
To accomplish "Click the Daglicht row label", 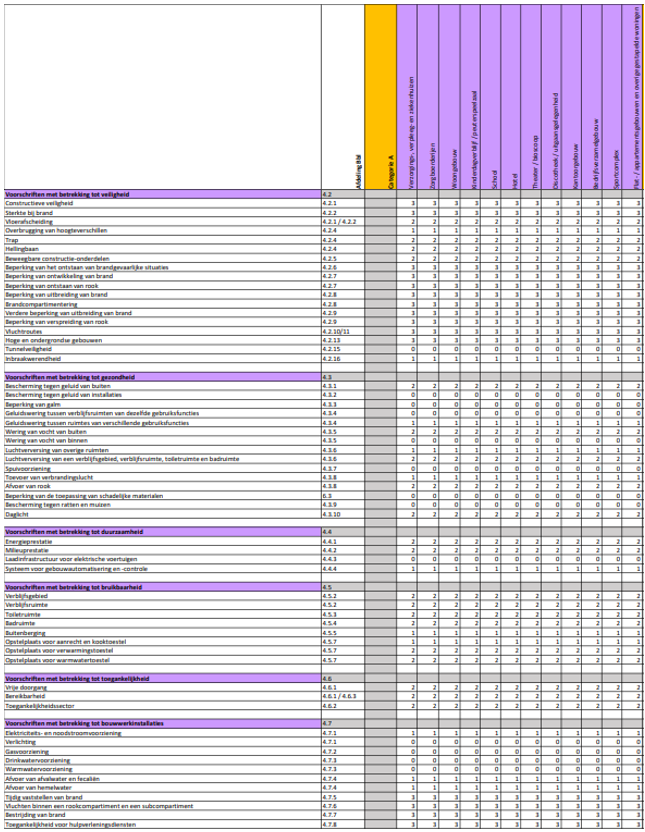I will [x=19, y=513].
